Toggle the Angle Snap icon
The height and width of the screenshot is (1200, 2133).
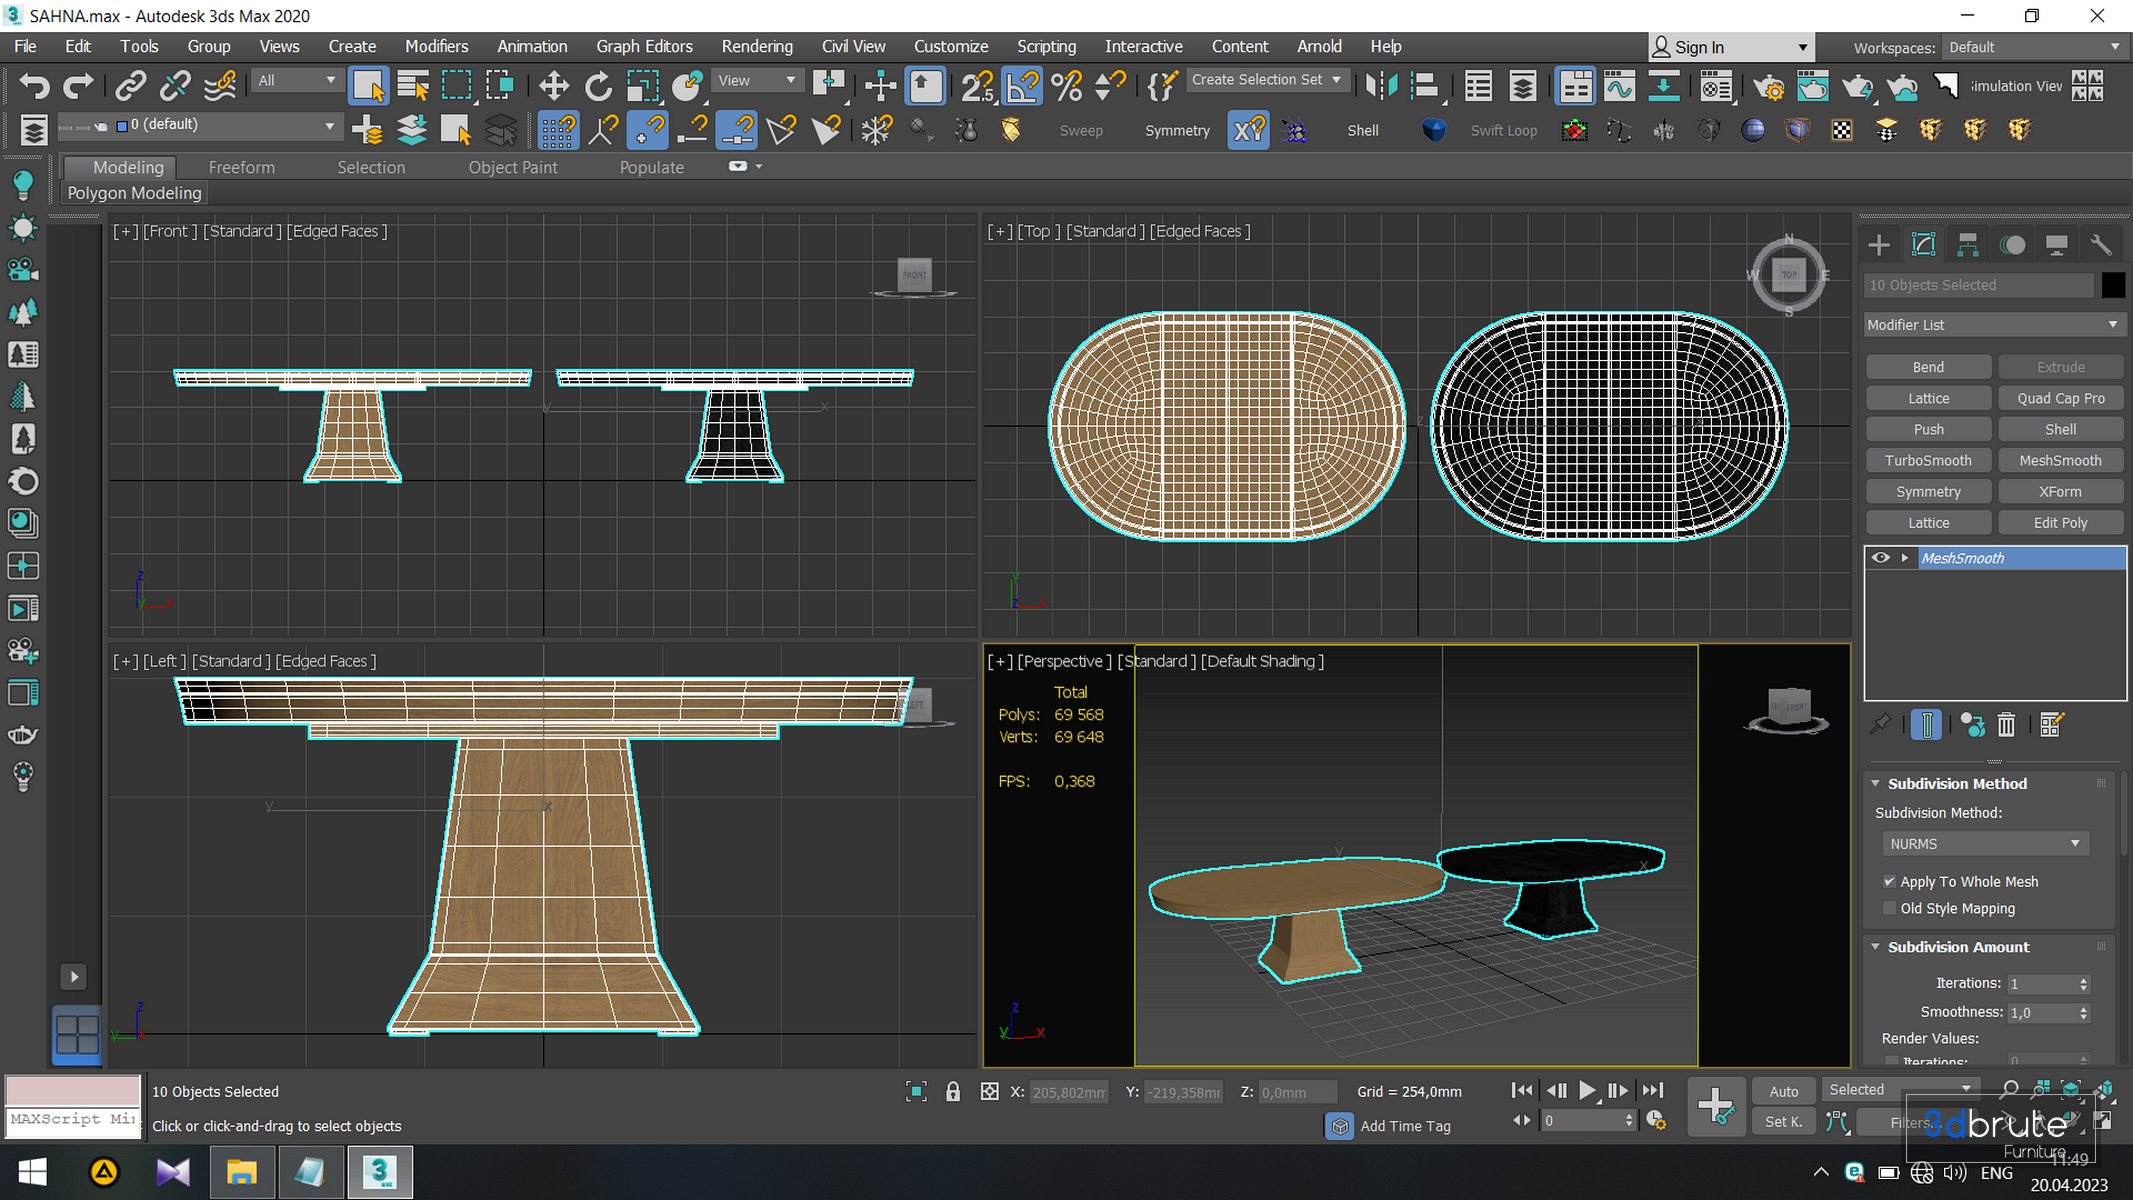(1022, 86)
